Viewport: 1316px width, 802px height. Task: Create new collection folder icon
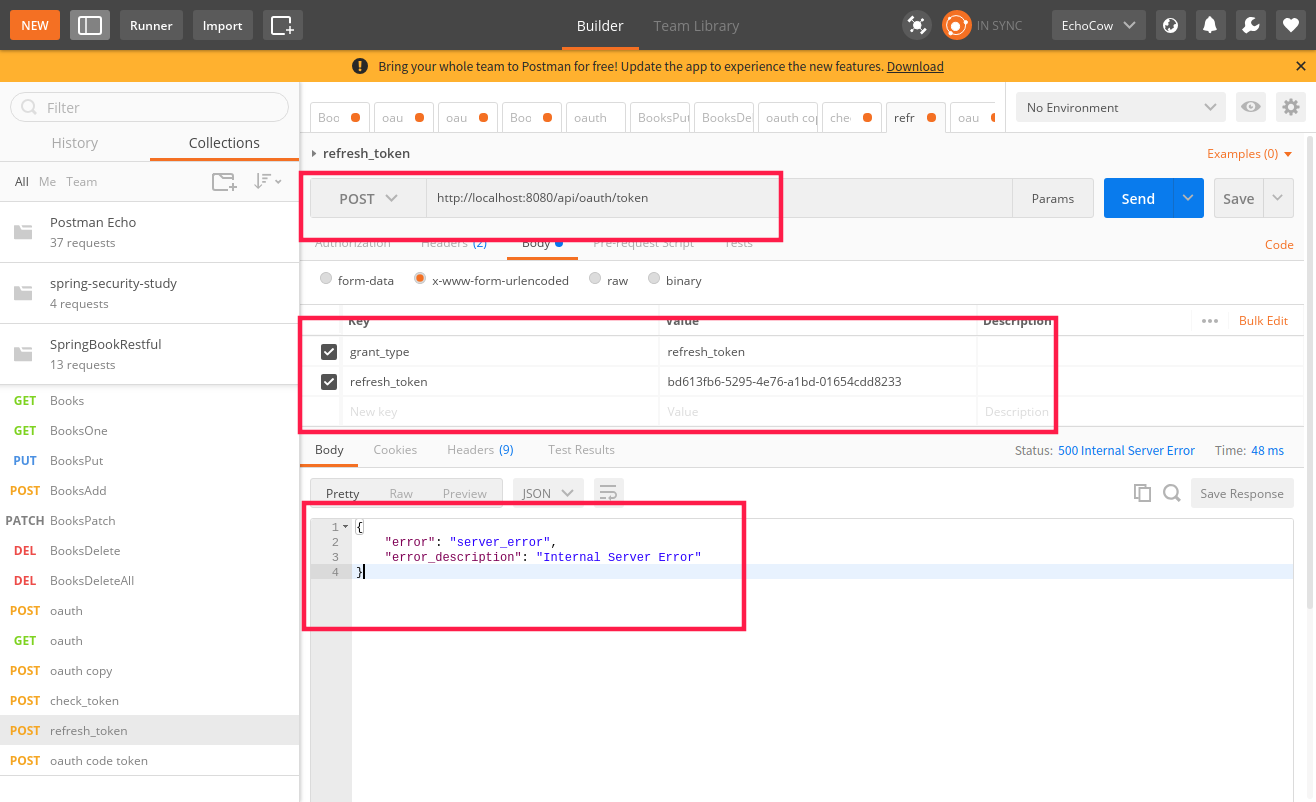[x=224, y=181]
